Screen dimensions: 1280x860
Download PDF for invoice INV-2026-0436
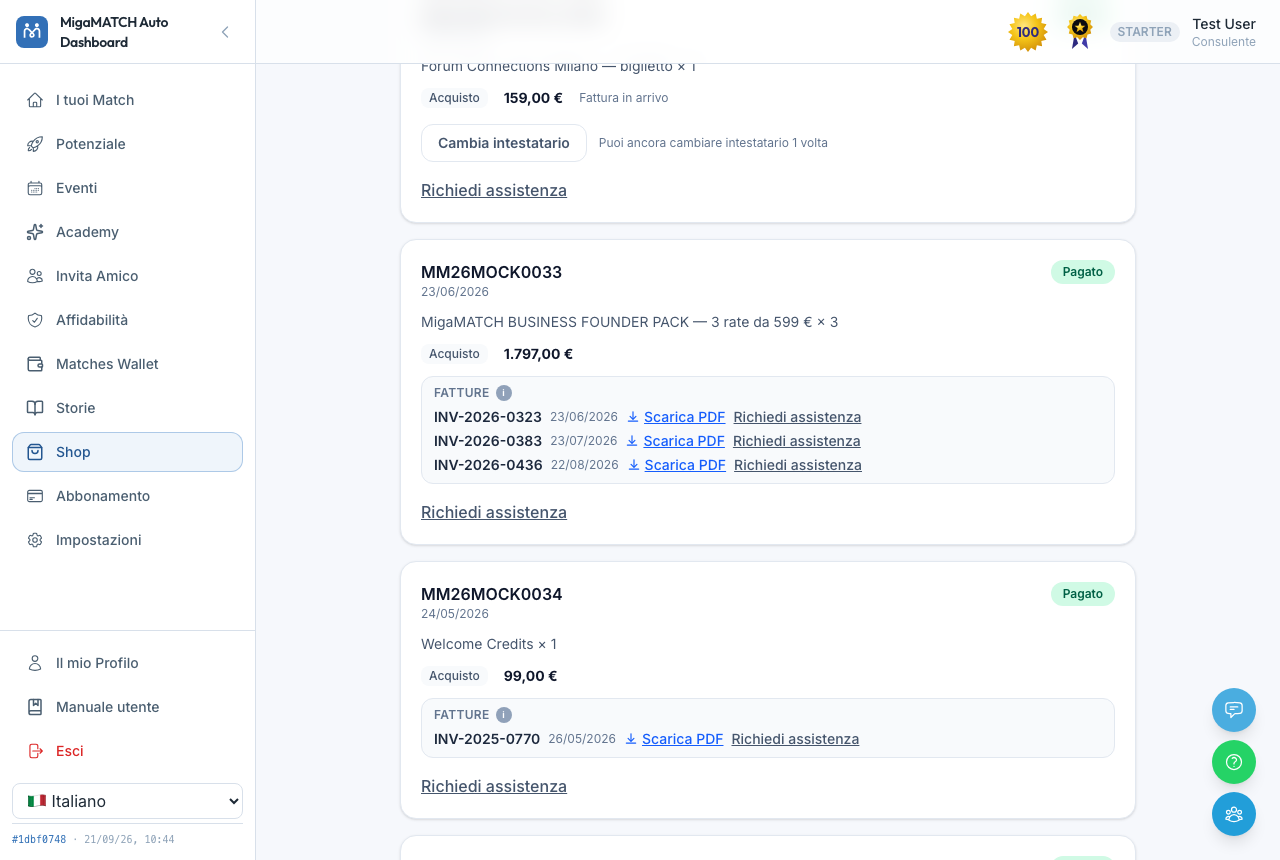(x=677, y=465)
